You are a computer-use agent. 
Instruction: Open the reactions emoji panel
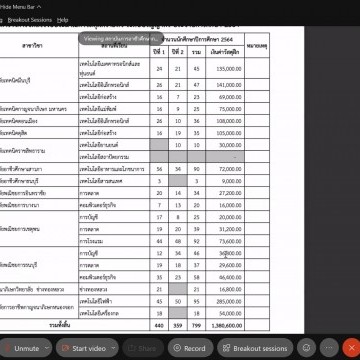[x=306, y=348]
